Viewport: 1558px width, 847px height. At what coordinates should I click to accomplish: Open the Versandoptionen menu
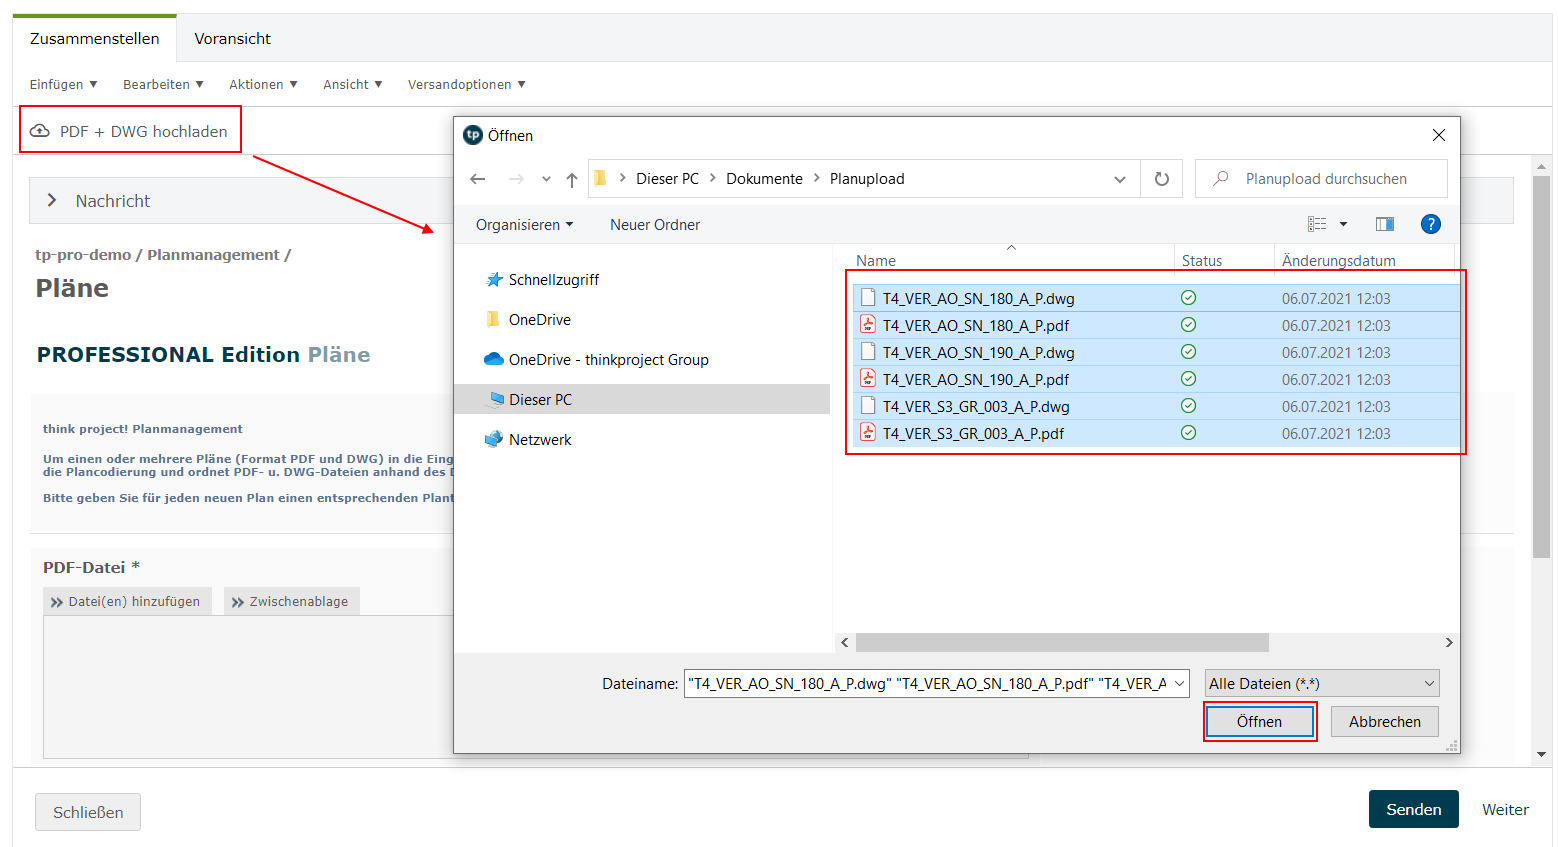(x=466, y=85)
